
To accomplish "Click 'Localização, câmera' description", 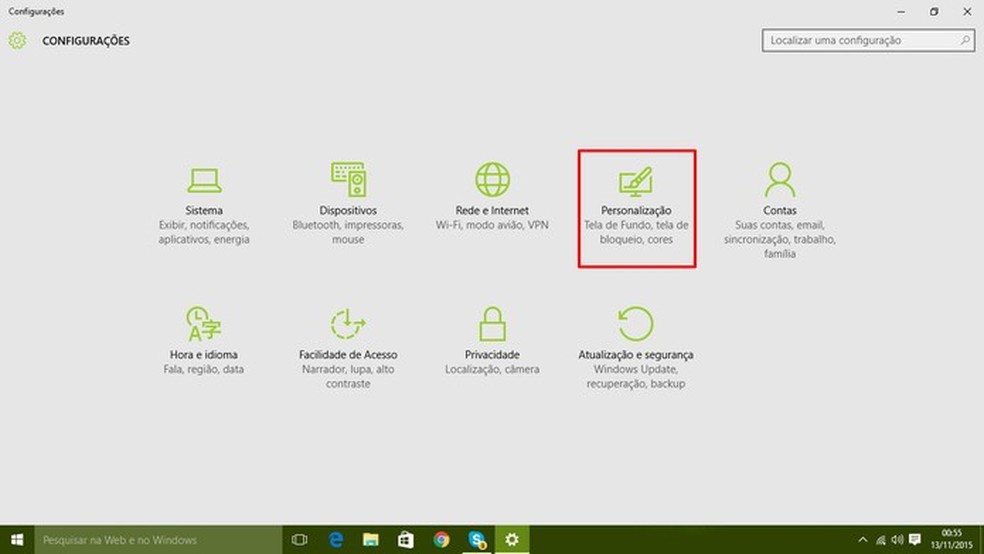I will [492, 369].
